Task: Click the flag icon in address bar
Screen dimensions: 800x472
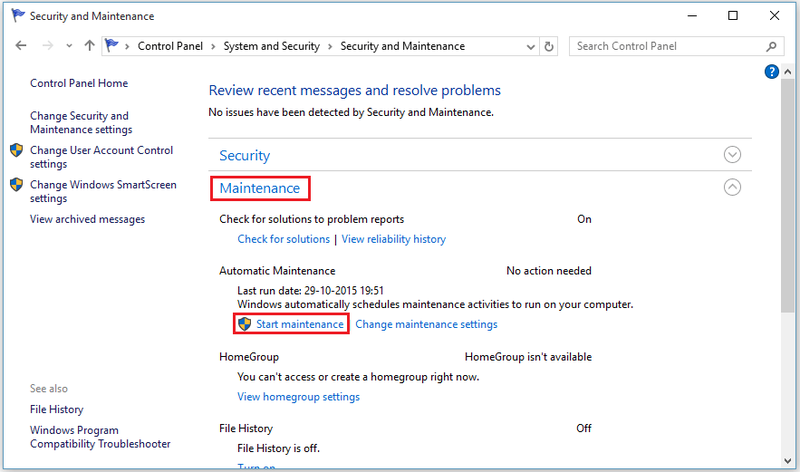Action: pos(112,45)
